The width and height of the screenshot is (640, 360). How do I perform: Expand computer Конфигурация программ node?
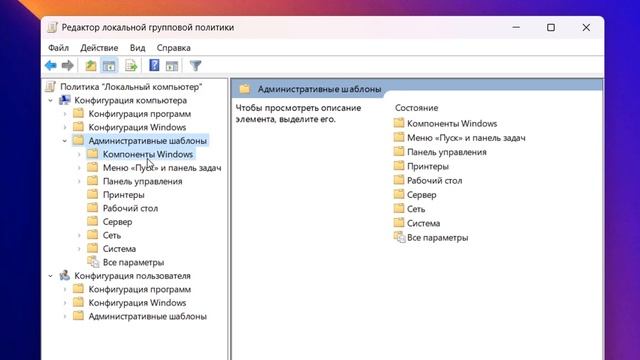[x=64, y=113]
